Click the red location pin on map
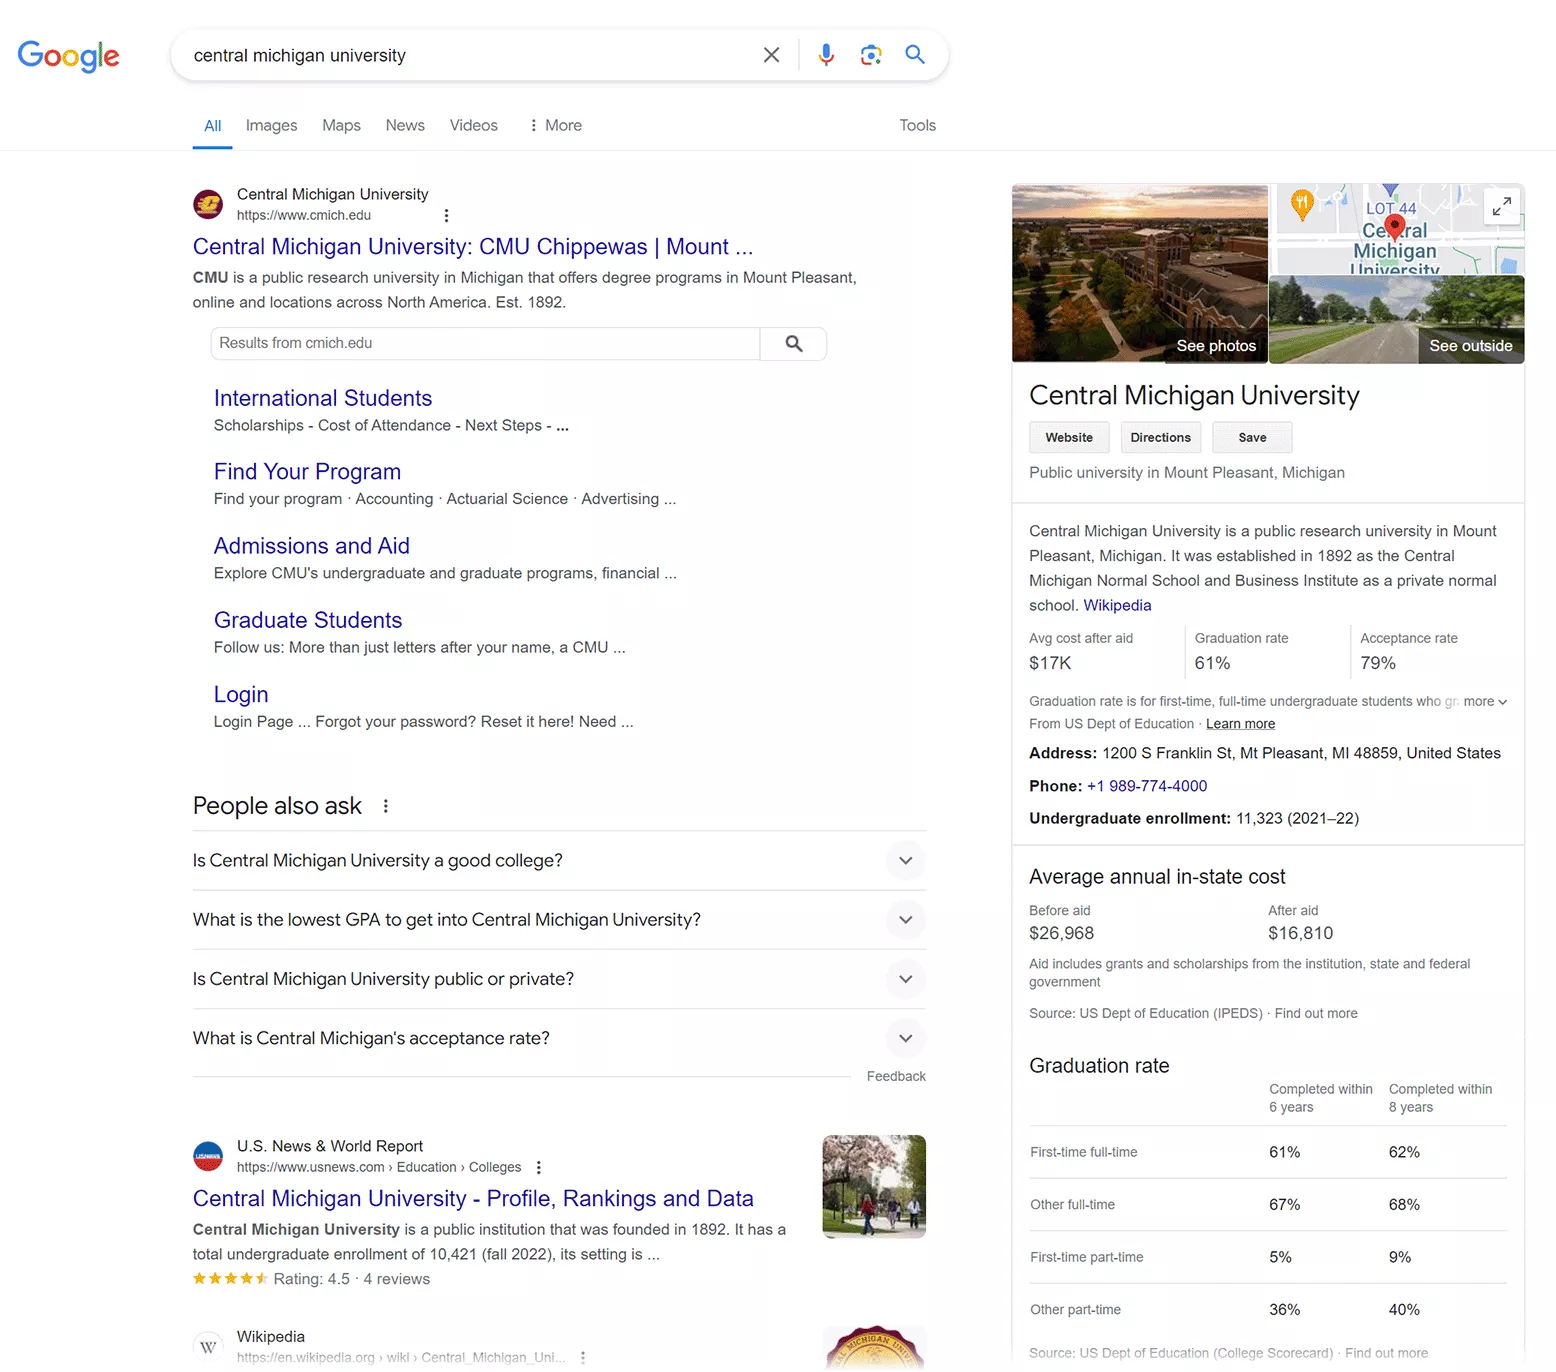The image size is (1556, 1372). (1394, 229)
